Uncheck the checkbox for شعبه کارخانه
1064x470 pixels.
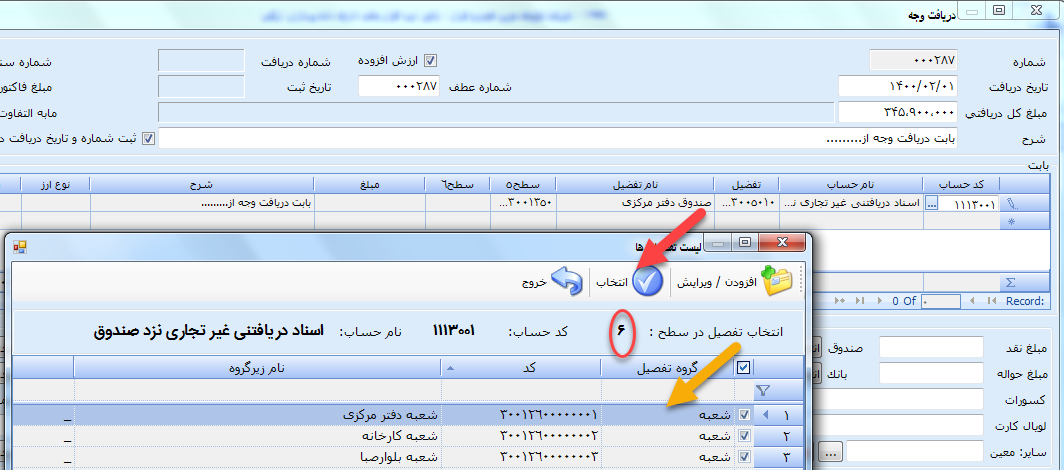click(744, 435)
